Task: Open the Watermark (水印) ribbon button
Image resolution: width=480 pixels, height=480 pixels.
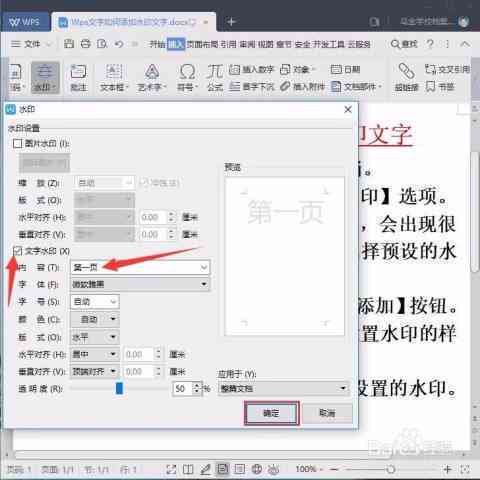Action: (45, 77)
